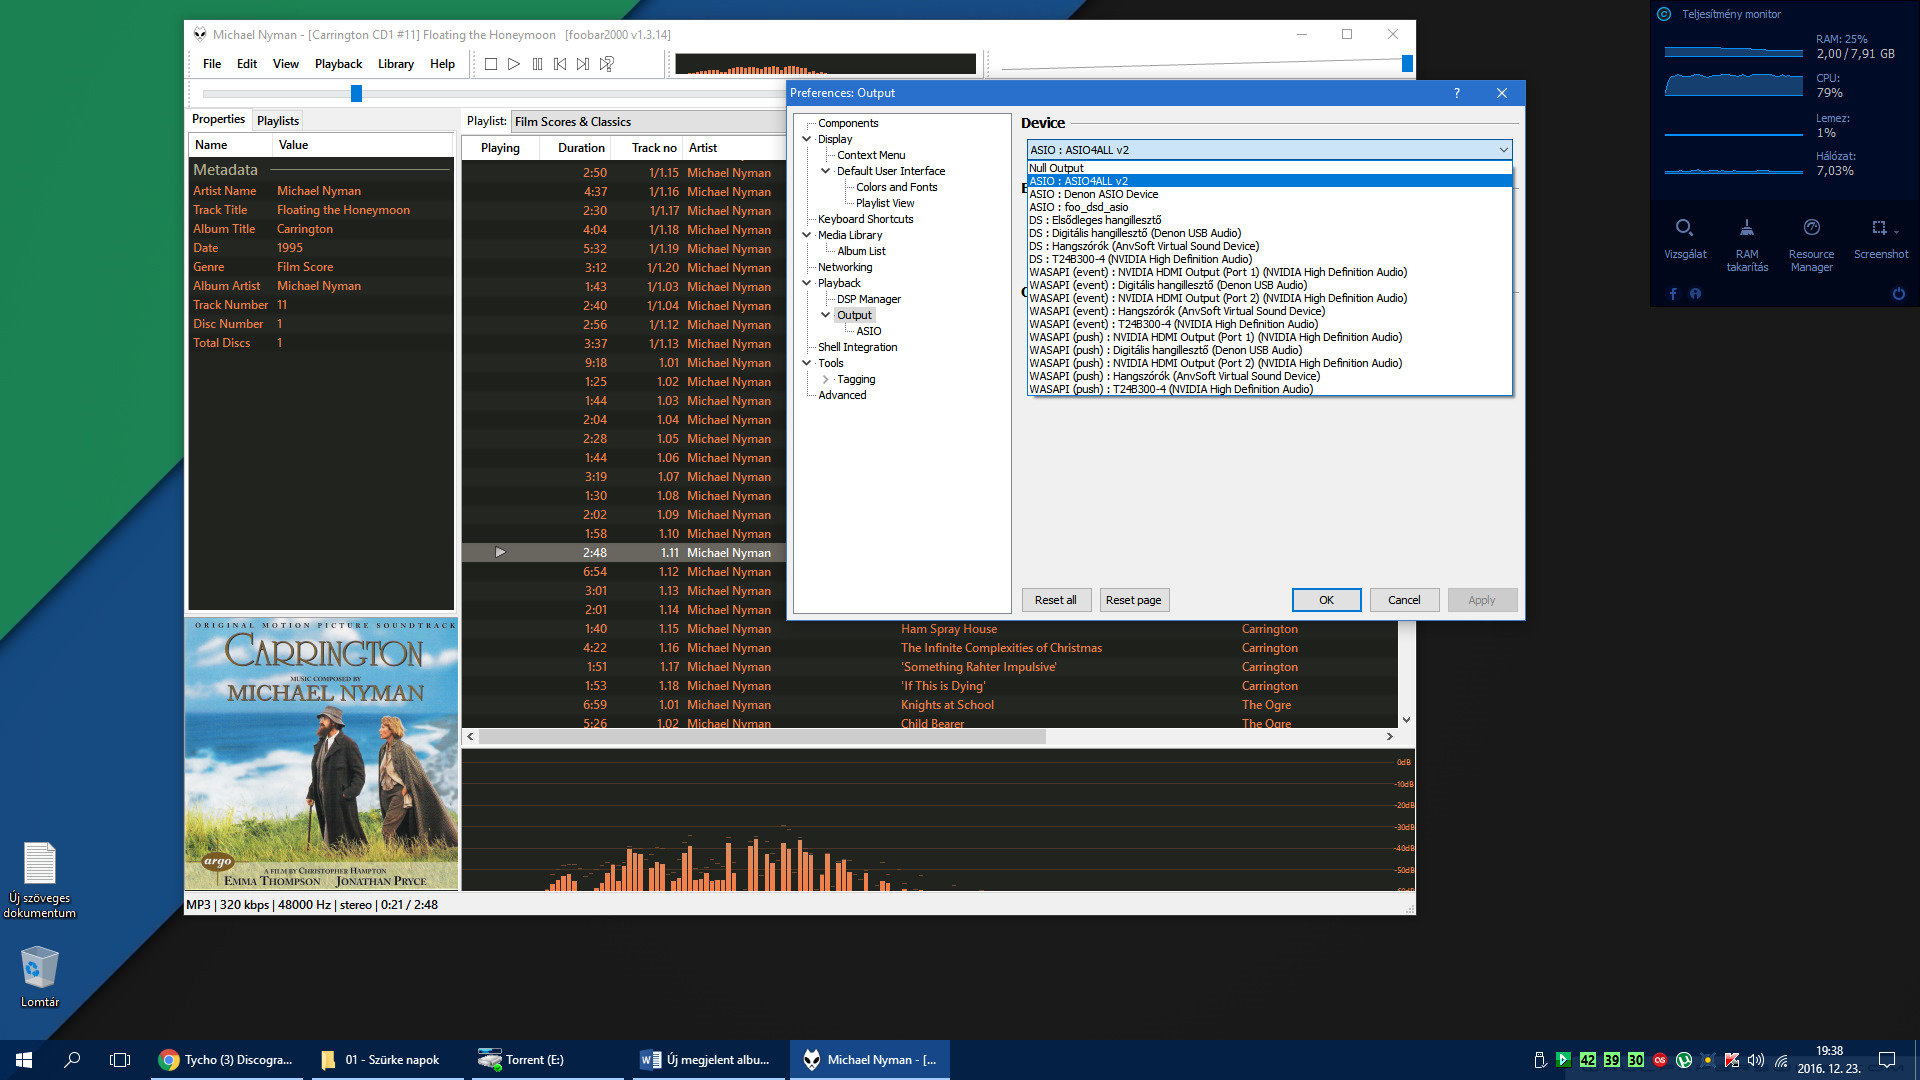Select DSP Manager in preferences tree
Viewport: 1920px width, 1080px height.
[868, 299]
